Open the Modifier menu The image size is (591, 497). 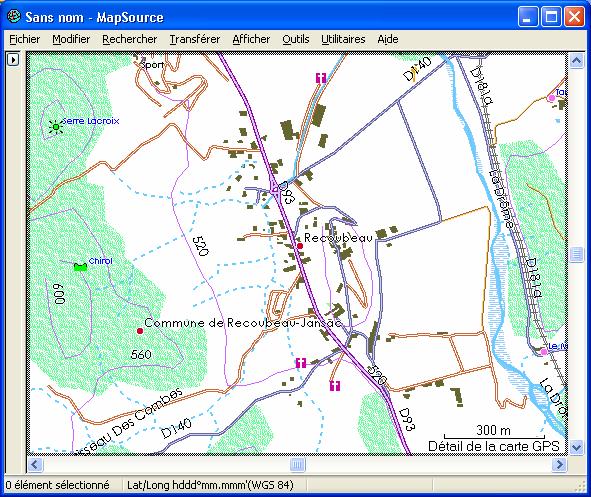tap(71, 39)
